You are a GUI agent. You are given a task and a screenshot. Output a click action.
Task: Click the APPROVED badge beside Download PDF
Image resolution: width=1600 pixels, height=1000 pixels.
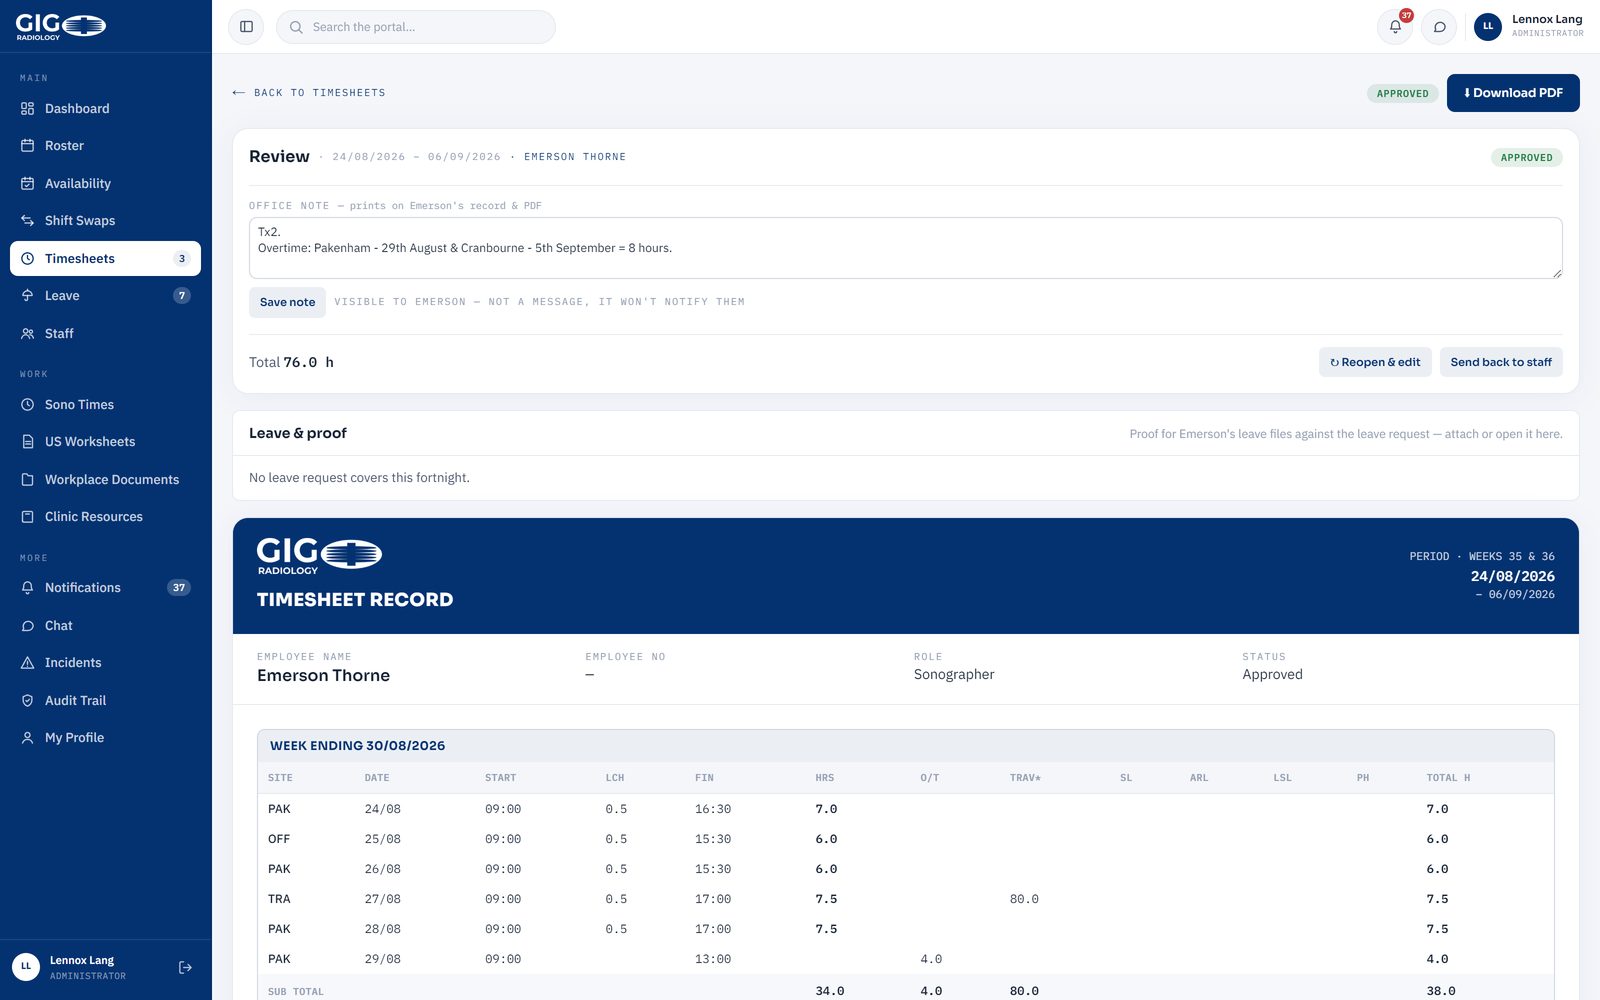pyautogui.click(x=1403, y=93)
